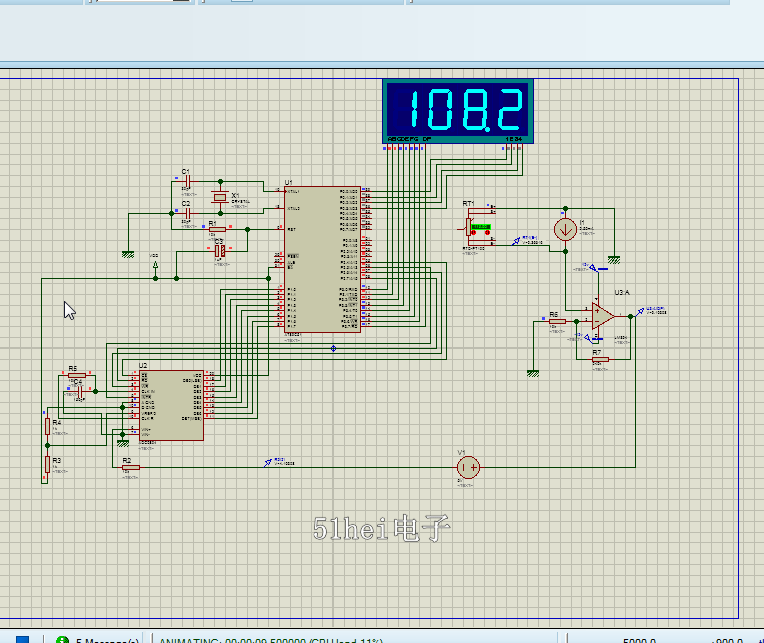Select resistor R6
This screenshot has width=764, height=643.
pyautogui.click(x=557, y=322)
